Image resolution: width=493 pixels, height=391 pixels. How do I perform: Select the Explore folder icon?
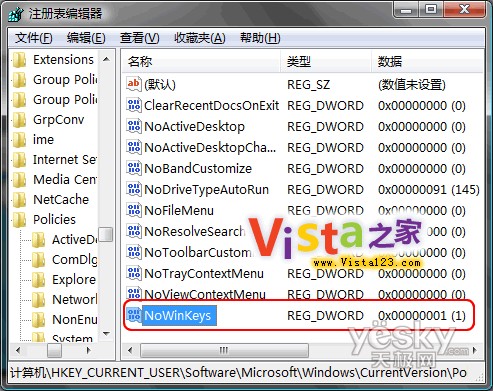click(39, 280)
